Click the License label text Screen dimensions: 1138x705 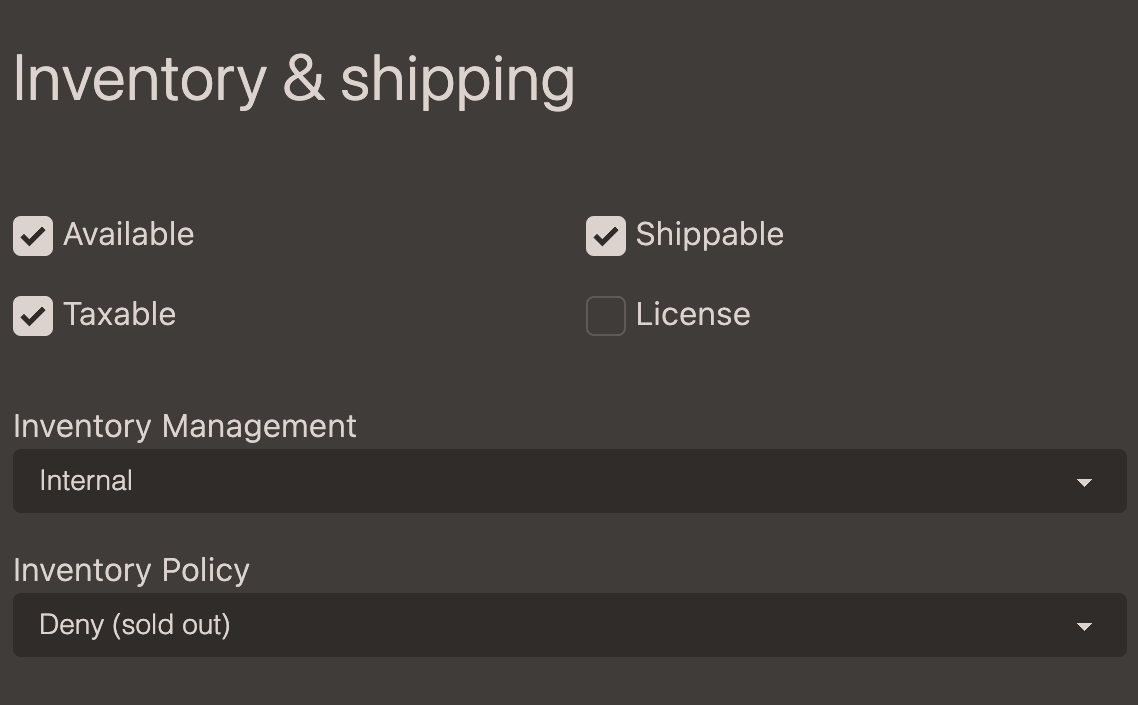tap(693, 315)
